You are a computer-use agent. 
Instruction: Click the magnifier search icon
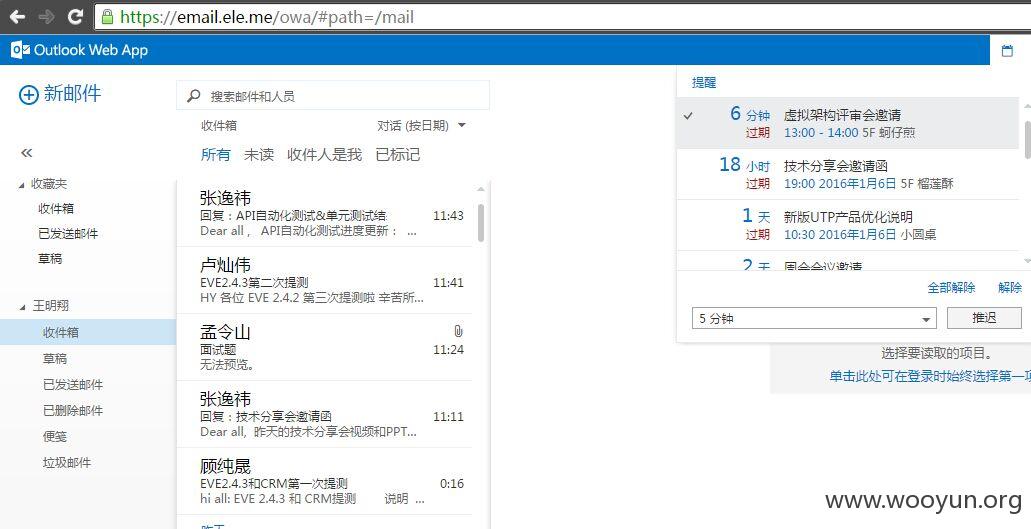(193, 96)
